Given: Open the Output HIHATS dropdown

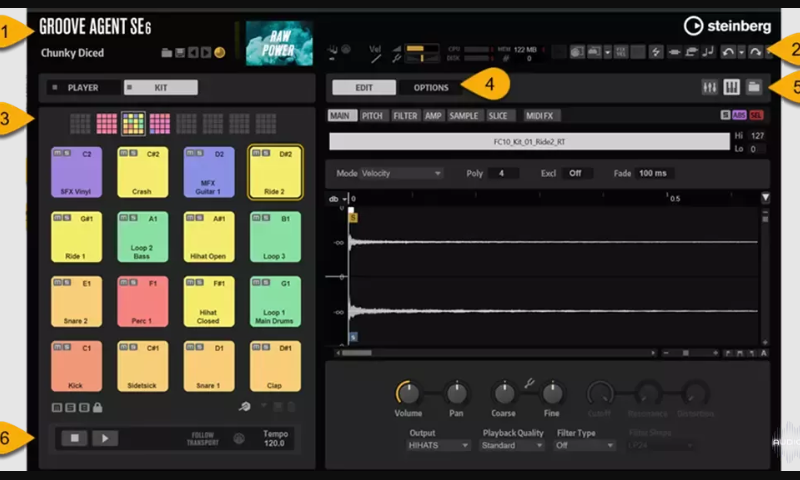Looking at the screenshot, I should tap(438, 445).
